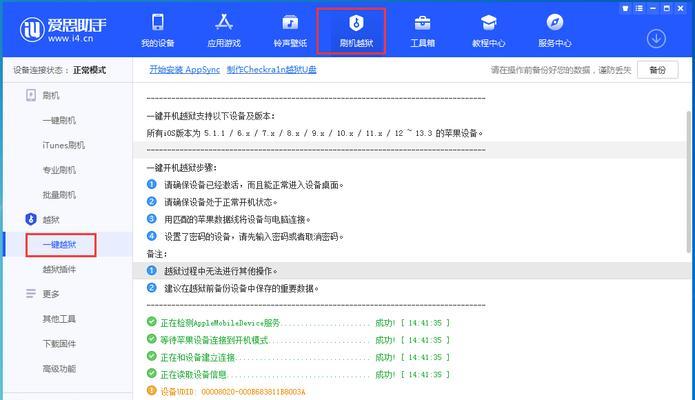Open the 工具箱 toolbox icon
The image size is (695, 400).
tap(422, 23)
